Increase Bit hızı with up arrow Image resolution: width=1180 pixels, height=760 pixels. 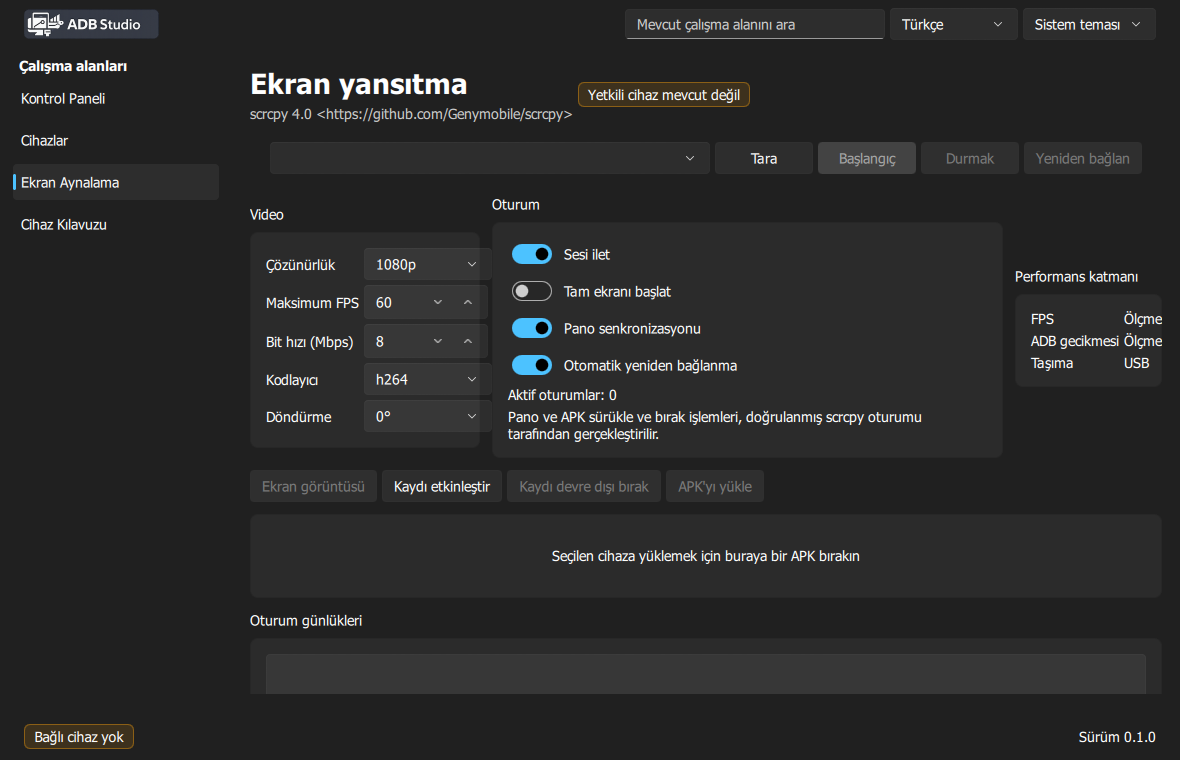(468, 342)
